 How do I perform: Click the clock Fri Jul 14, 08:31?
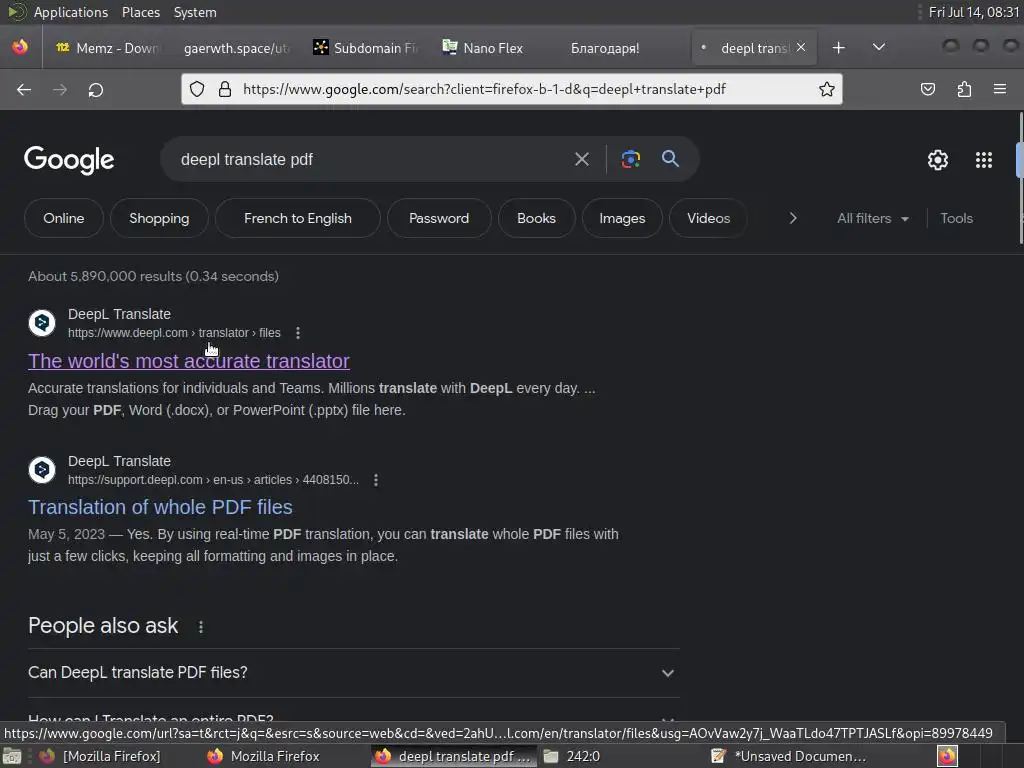coord(974,12)
